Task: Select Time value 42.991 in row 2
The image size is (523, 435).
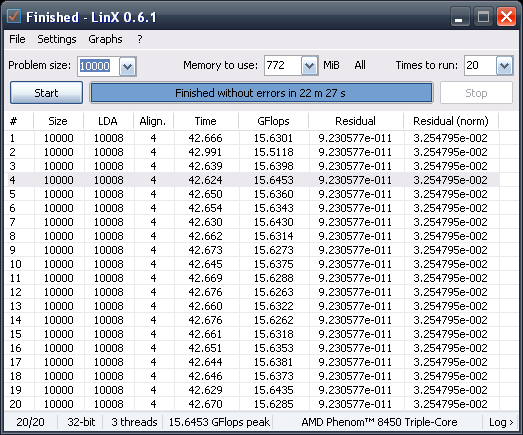Action: coord(205,152)
